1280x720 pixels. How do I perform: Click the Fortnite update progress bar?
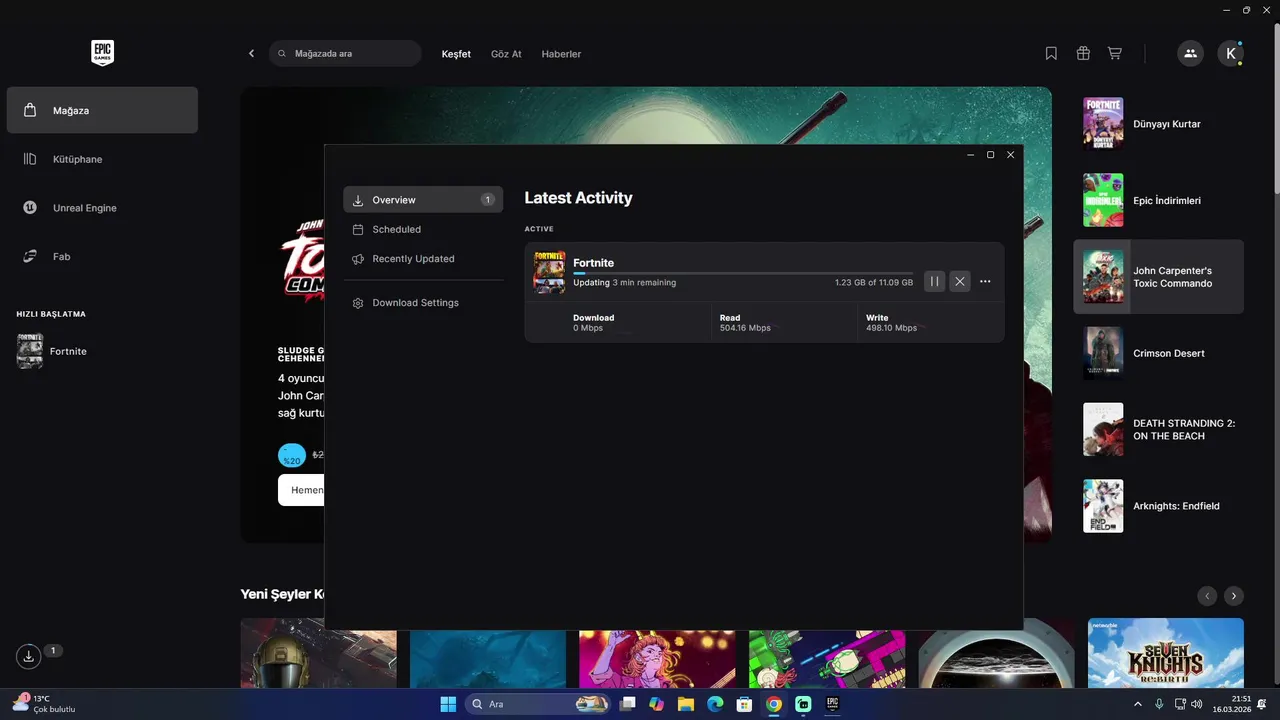pos(743,273)
